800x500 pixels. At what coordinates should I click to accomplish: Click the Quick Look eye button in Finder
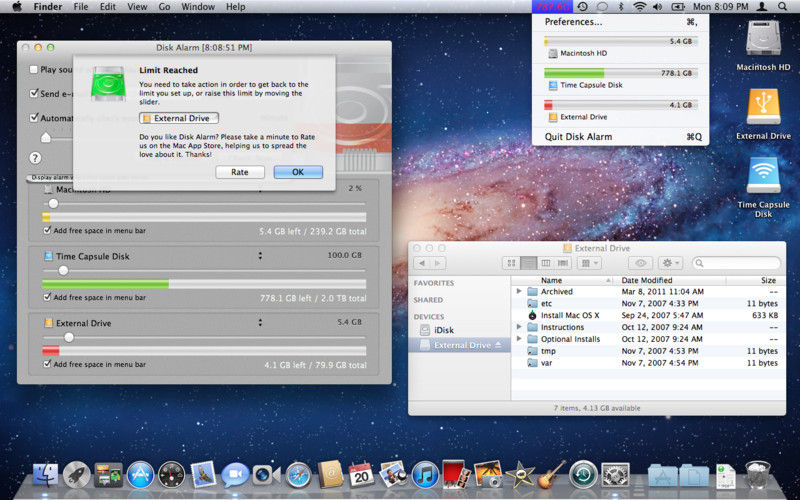[640, 263]
